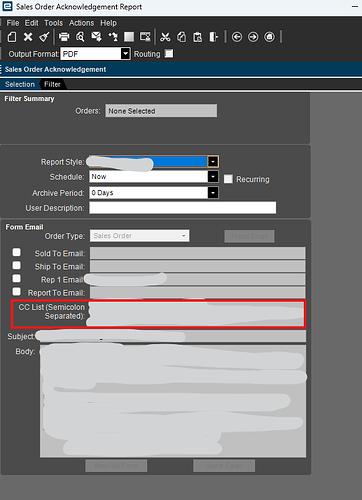Open the Output Format dropdown

coord(125,54)
